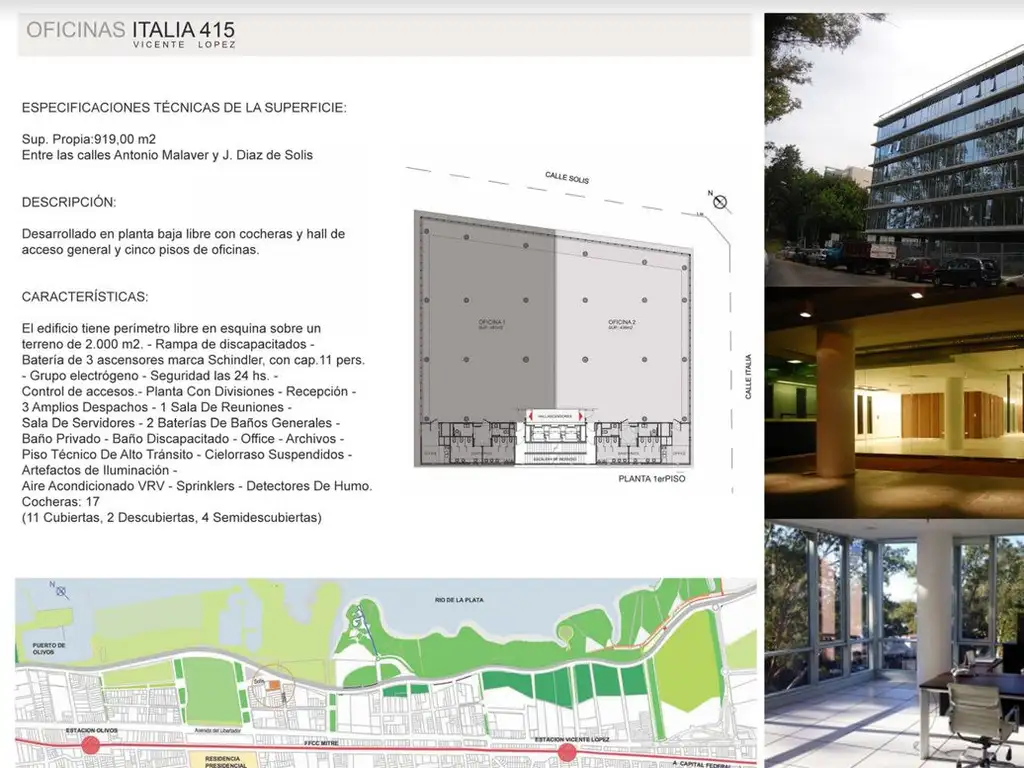Click the 'Sup. Propia:919,00 m2' line

pyautogui.click(x=89, y=139)
